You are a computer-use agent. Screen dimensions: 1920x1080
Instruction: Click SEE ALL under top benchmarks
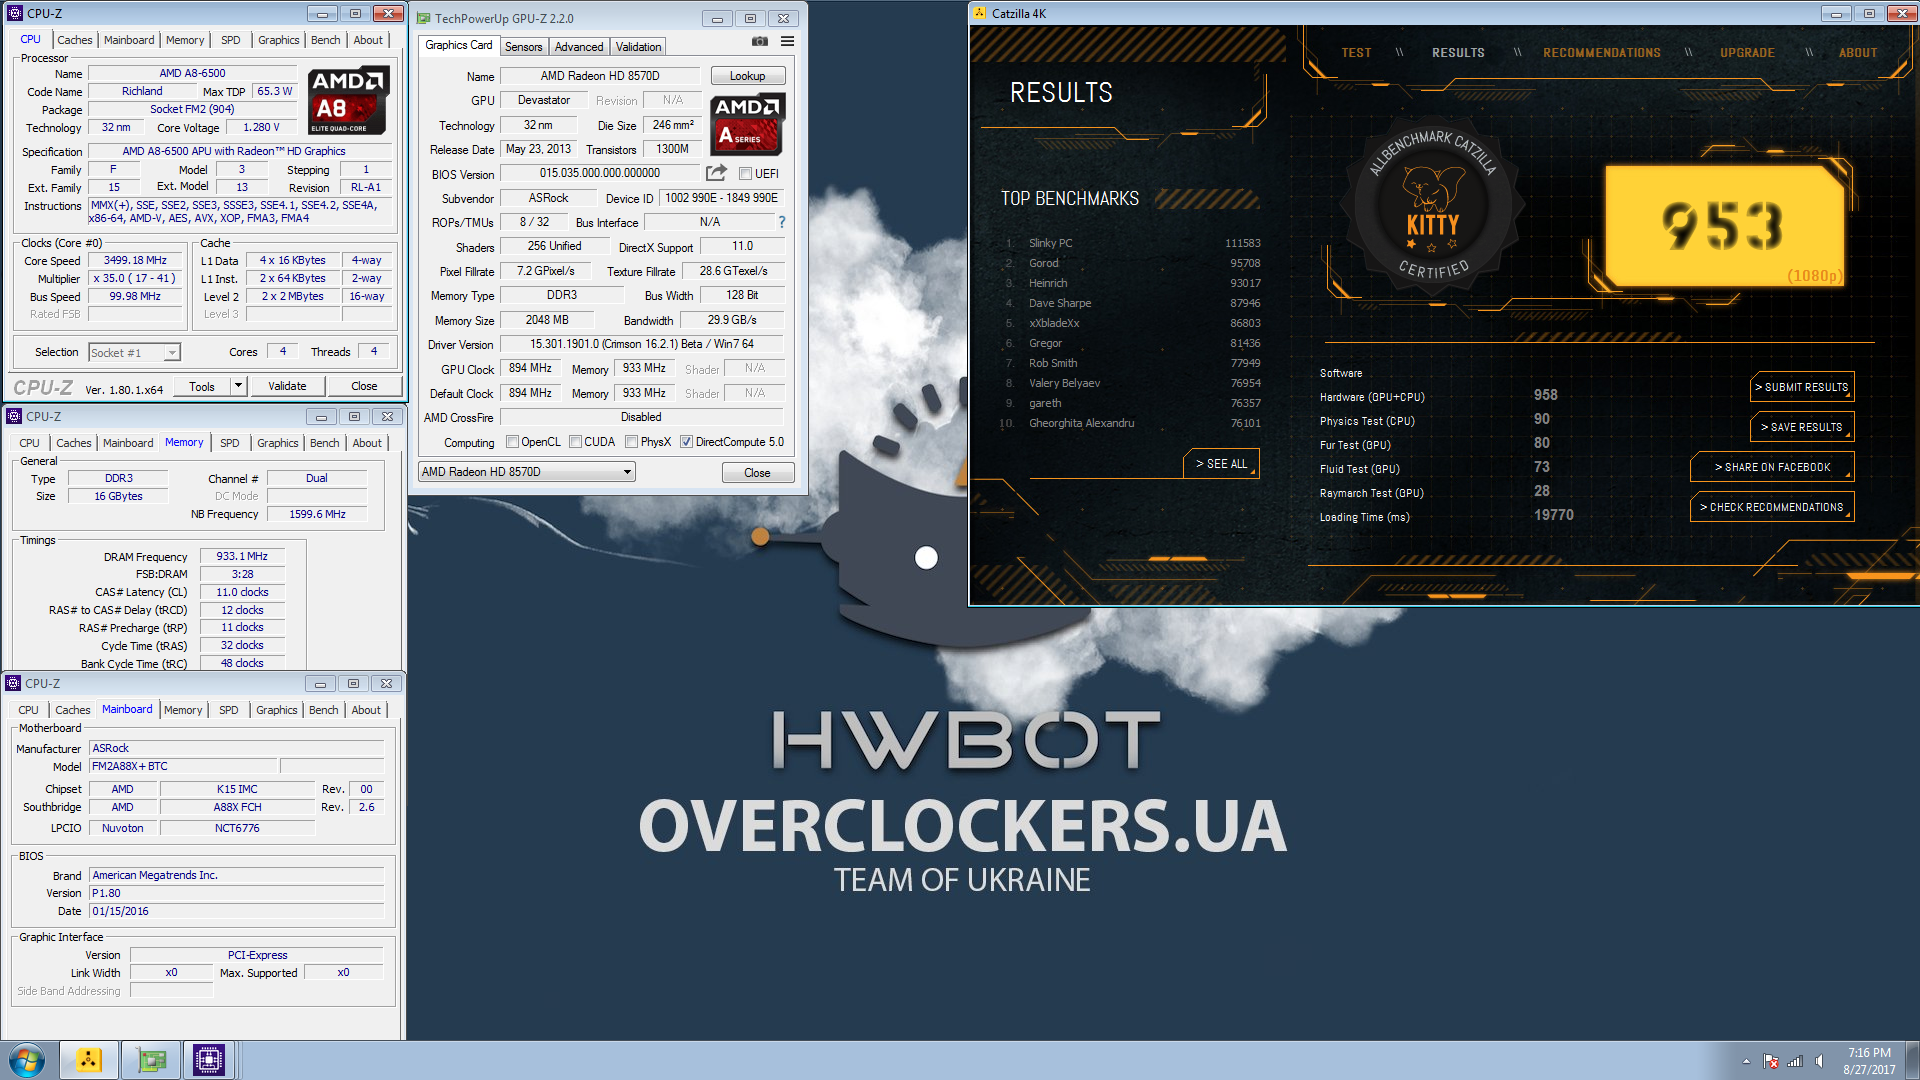(1221, 464)
